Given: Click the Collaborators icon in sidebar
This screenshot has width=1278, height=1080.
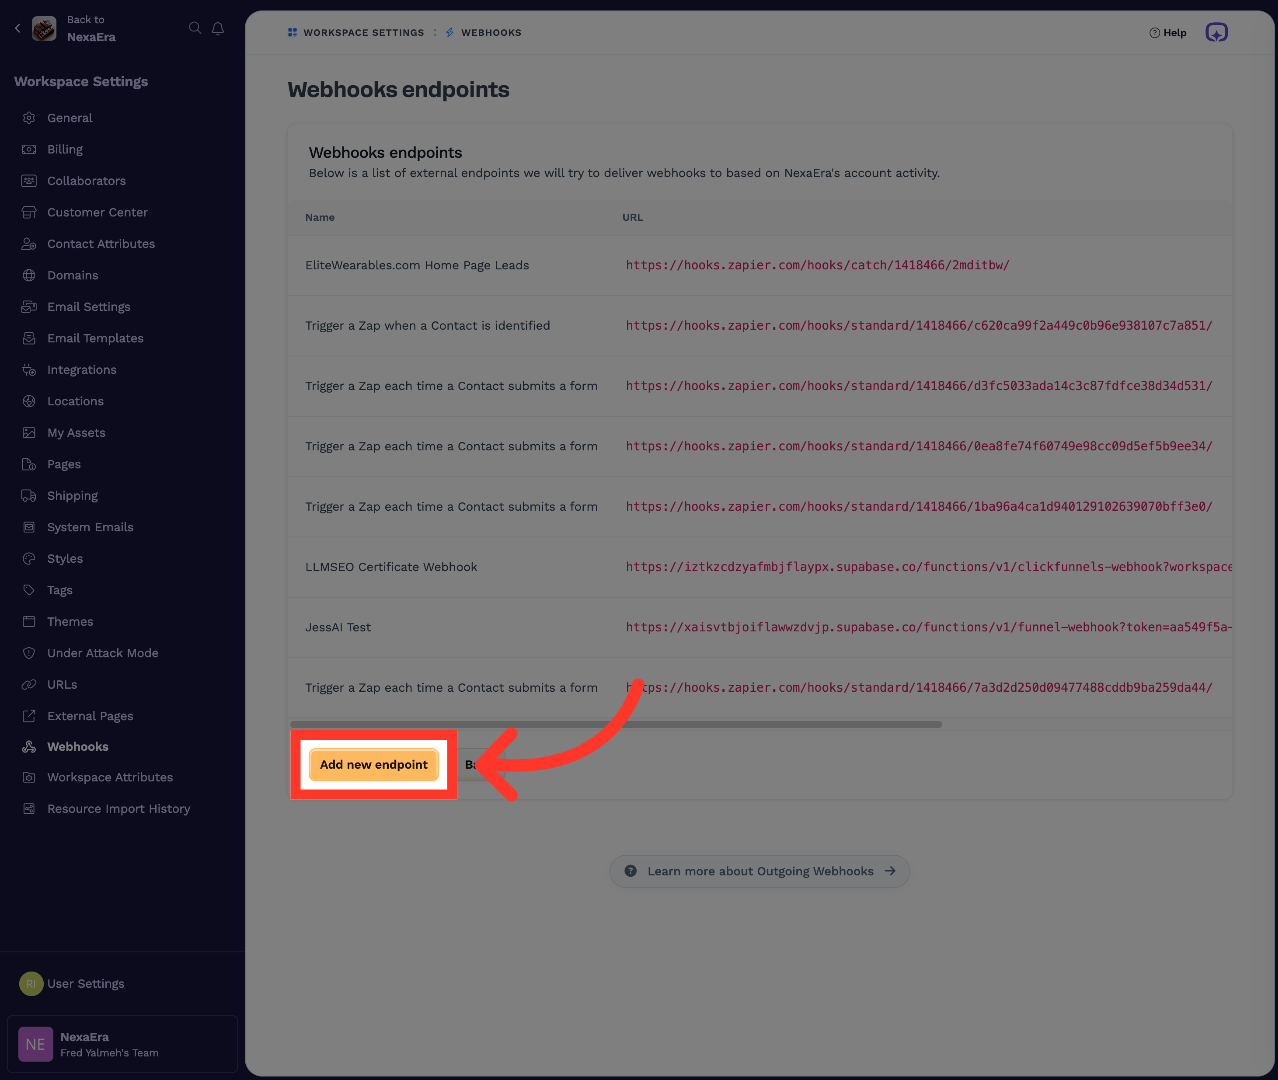Looking at the screenshot, I should 29,181.
